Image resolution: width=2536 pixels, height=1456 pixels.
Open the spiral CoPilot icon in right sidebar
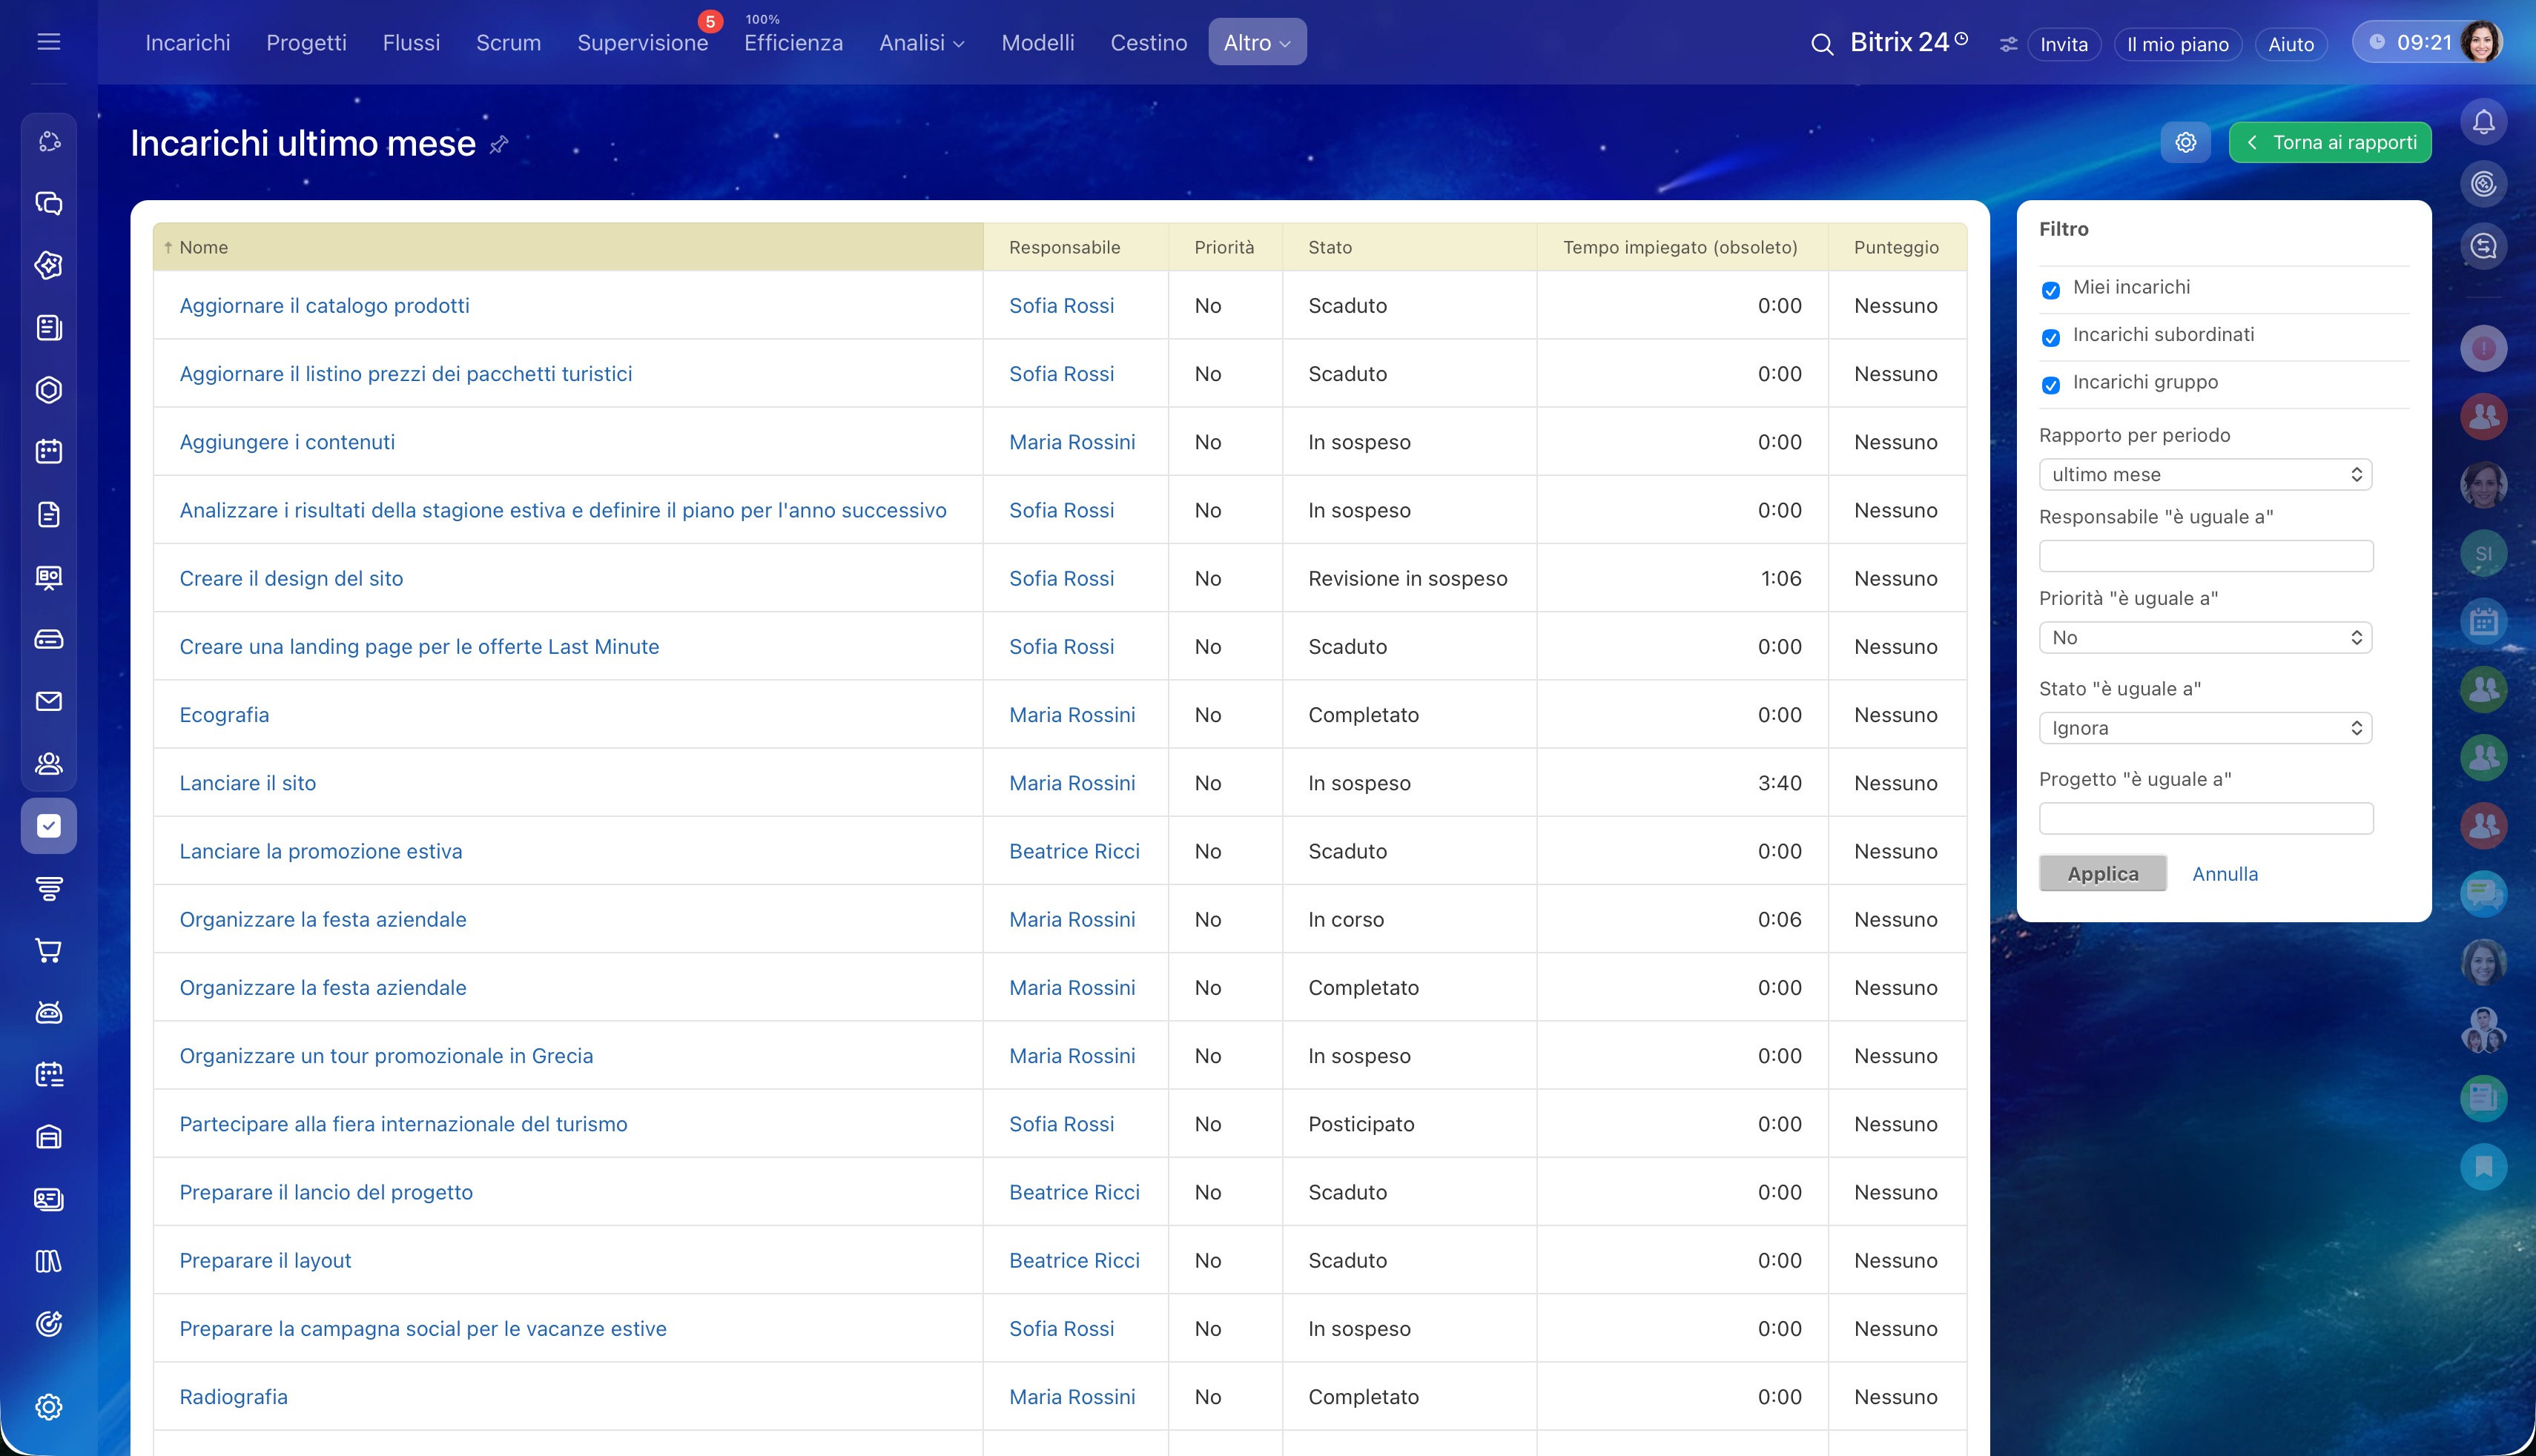point(2484,184)
